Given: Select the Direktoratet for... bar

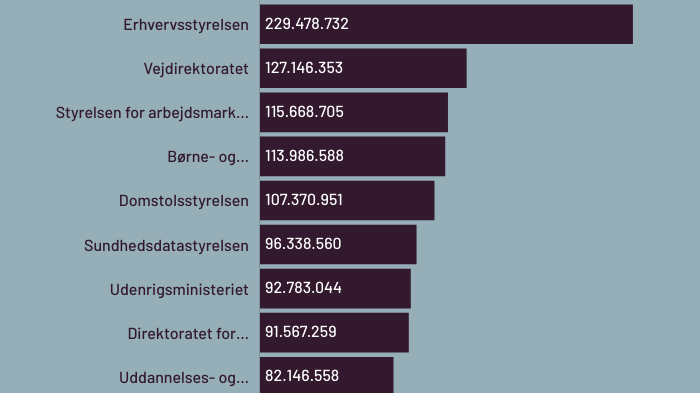Looking at the screenshot, I should click(334, 332).
